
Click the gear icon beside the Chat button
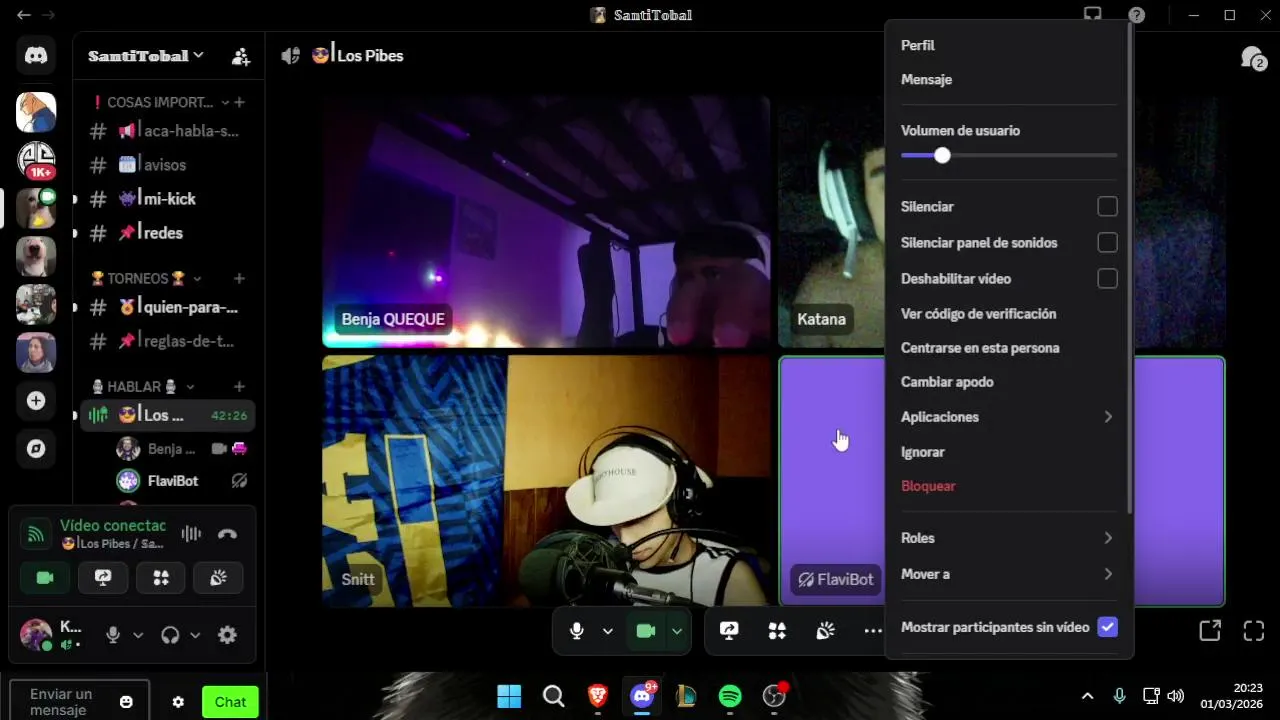tap(178, 702)
